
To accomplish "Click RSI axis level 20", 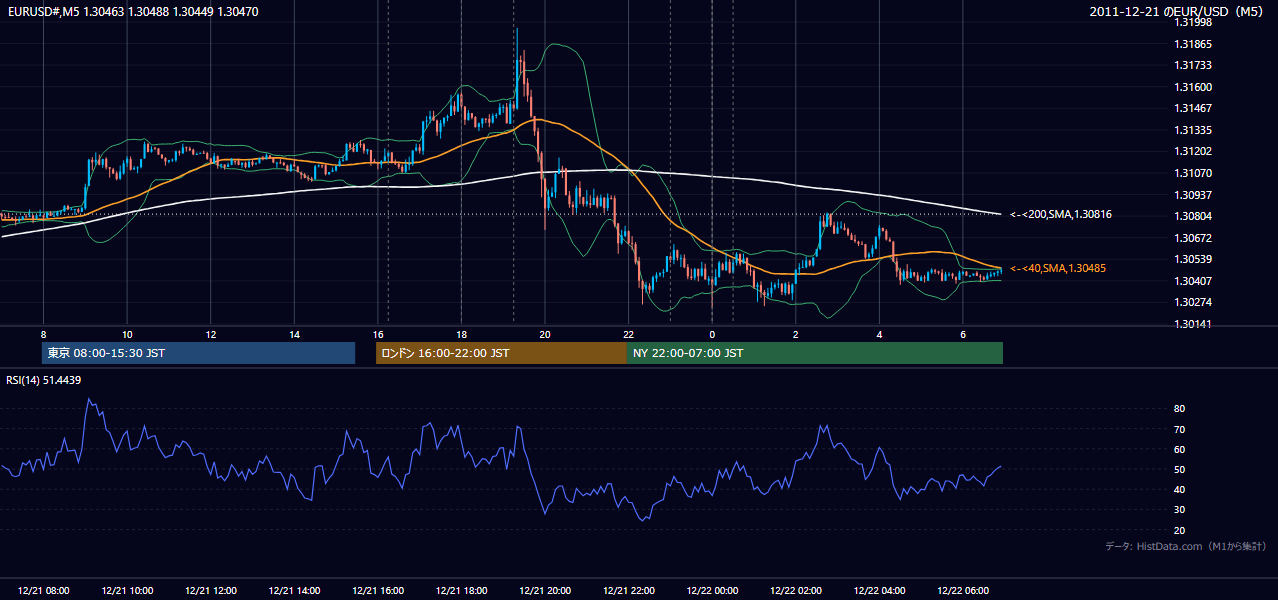I will point(1179,530).
